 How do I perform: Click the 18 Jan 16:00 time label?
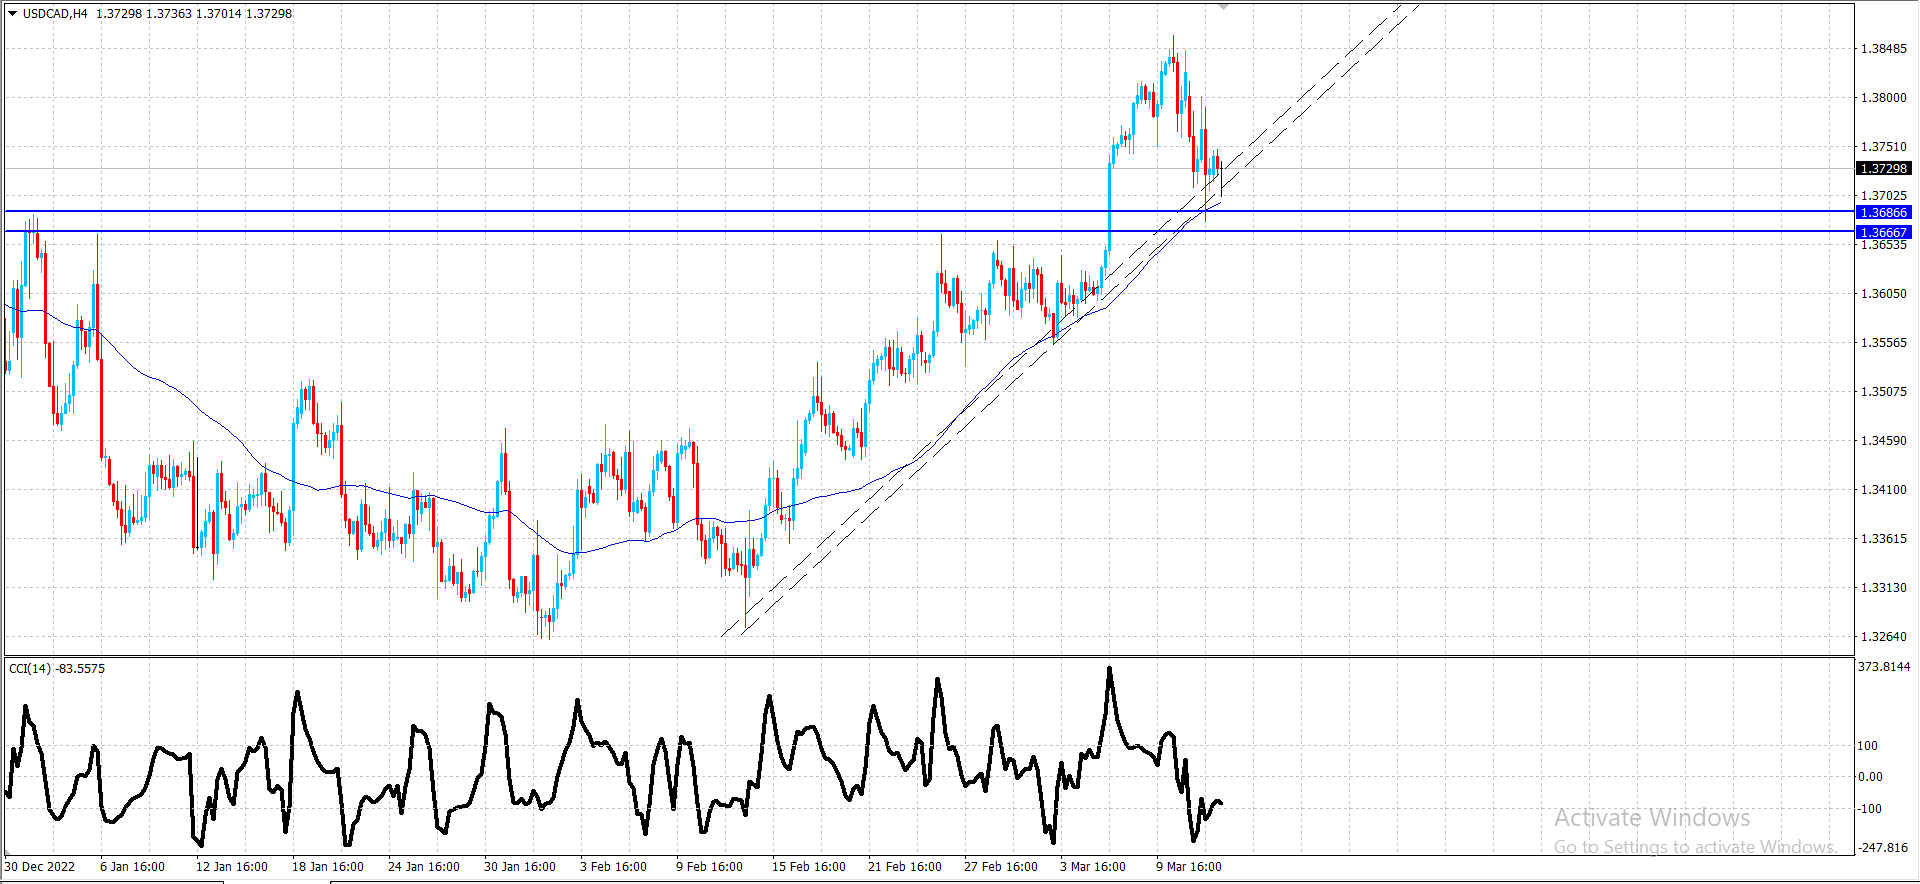tap(328, 867)
